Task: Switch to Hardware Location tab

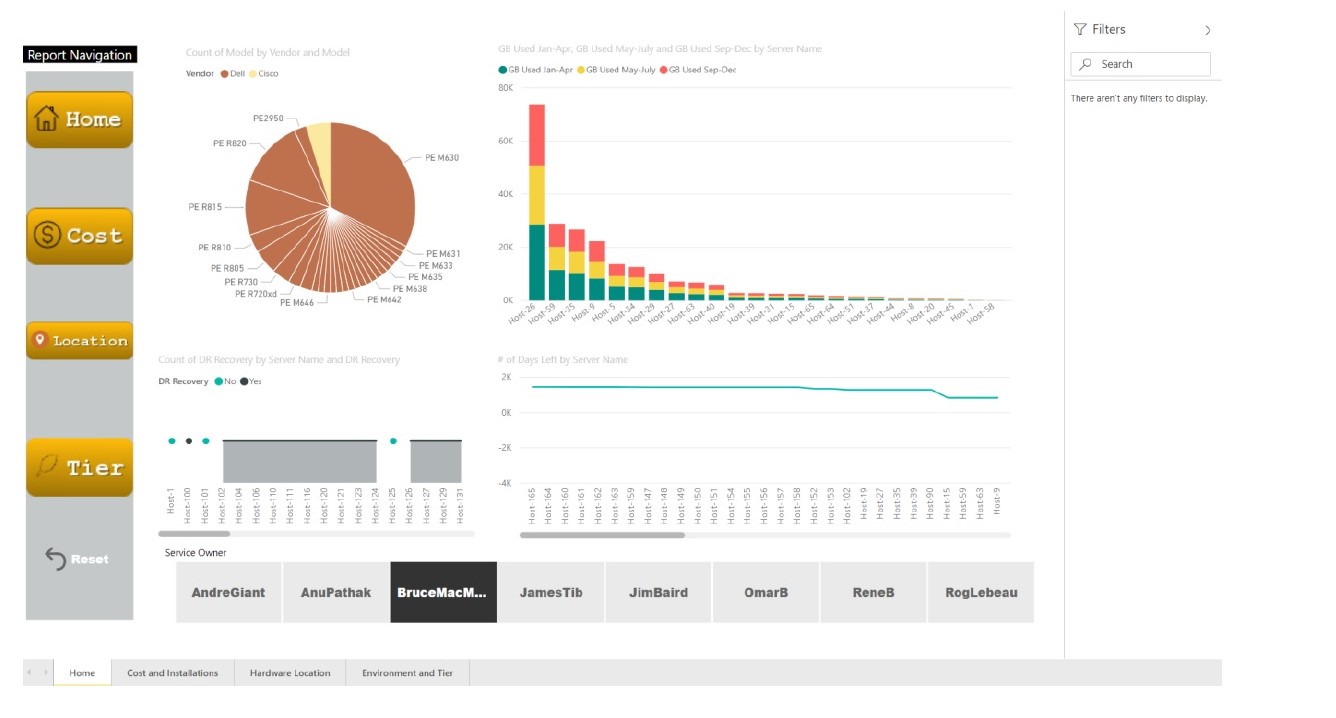Action: [290, 673]
